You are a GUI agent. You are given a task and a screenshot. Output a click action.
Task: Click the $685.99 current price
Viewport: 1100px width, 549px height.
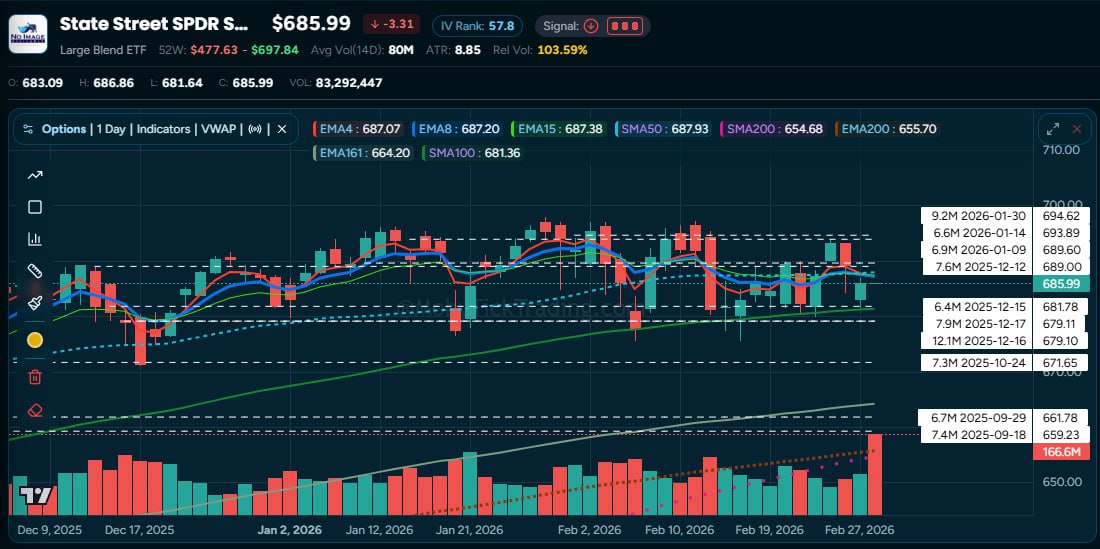coord(311,24)
